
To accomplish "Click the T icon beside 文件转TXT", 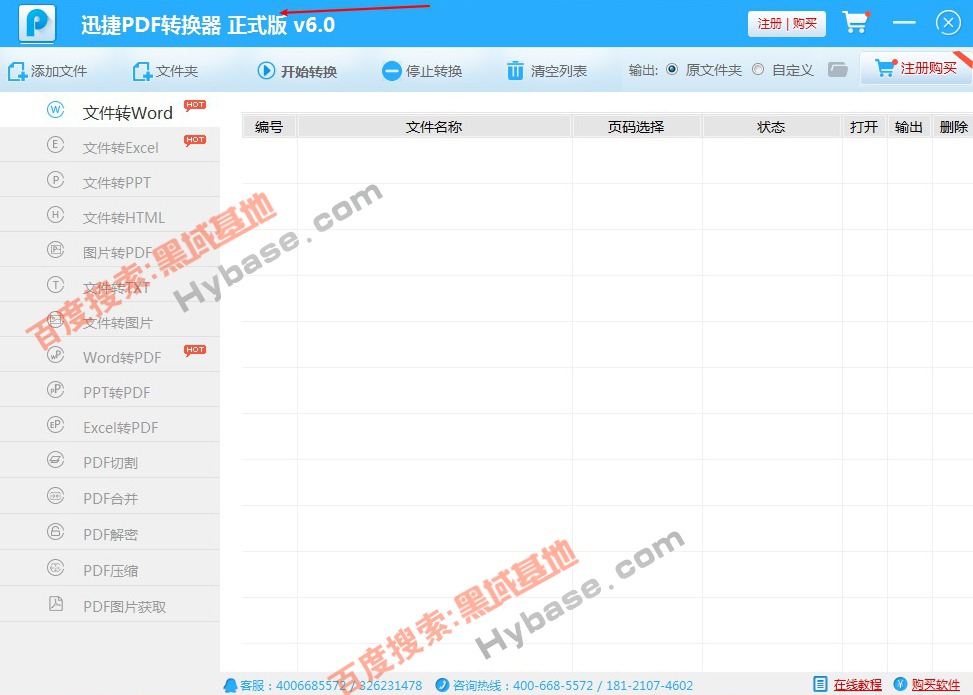I will (55, 284).
